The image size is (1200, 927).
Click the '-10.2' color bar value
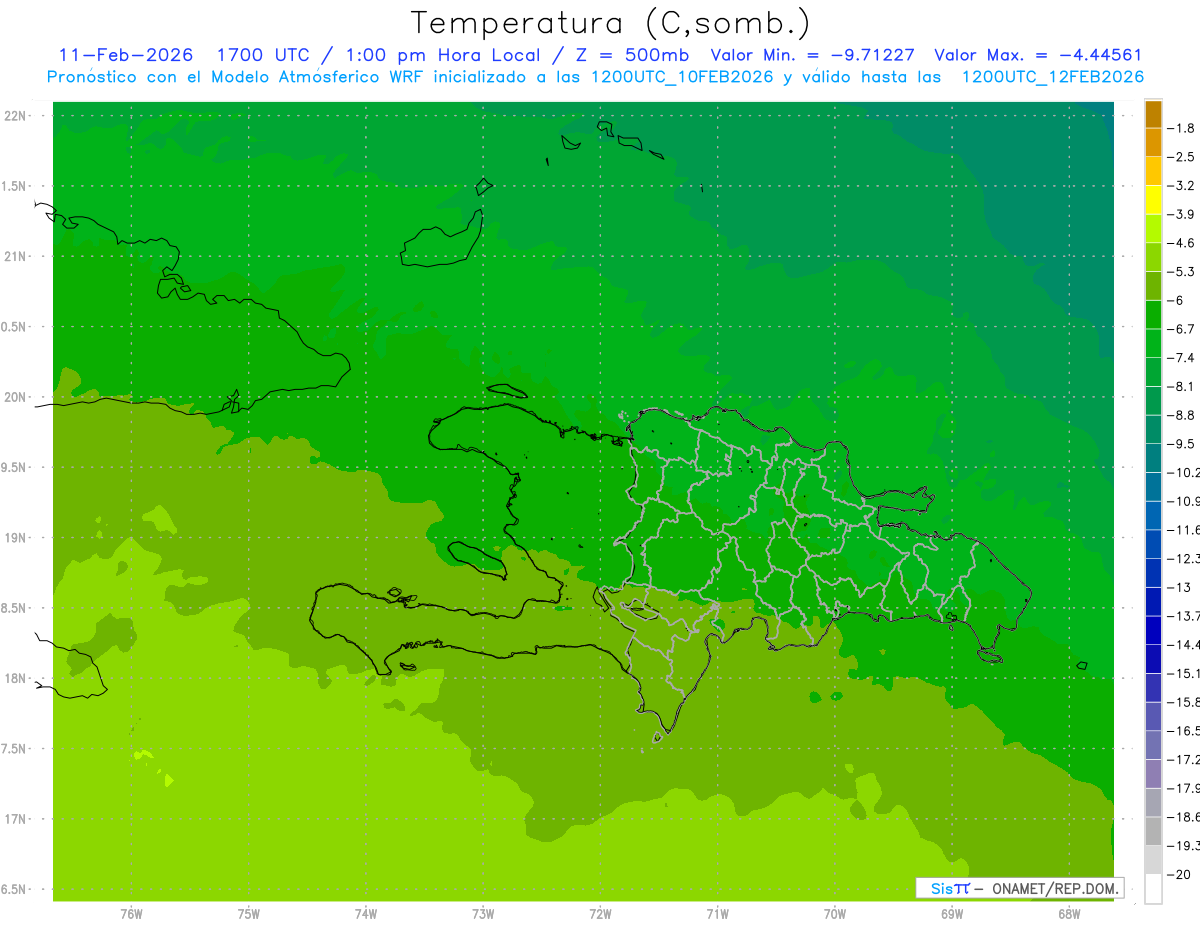click(x=1184, y=472)
